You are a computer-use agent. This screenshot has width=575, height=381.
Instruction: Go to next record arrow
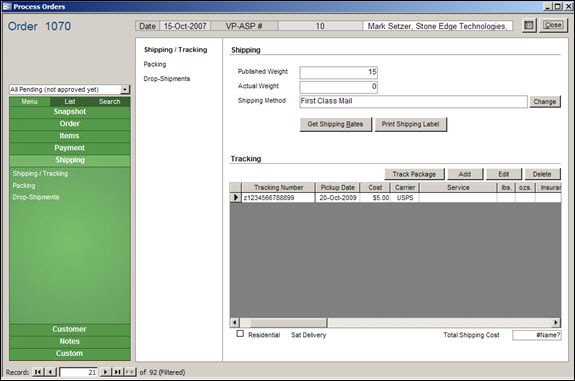point(105,372)
